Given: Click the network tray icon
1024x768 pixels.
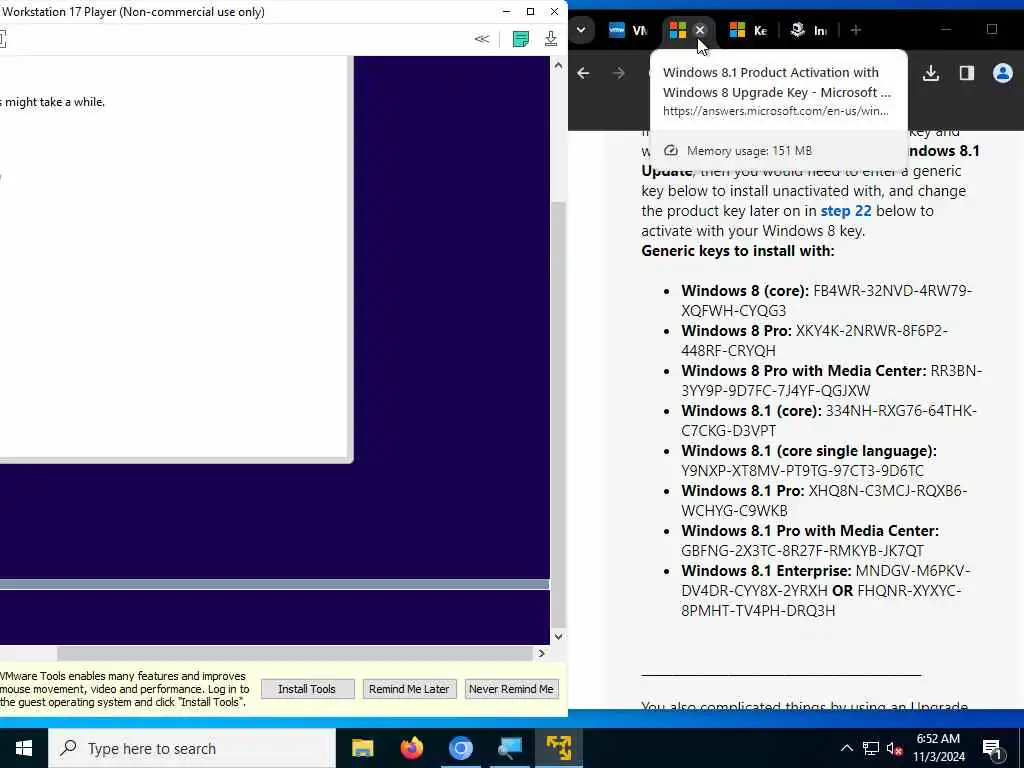Looking at the screenshot, I should tap(871, 749).
